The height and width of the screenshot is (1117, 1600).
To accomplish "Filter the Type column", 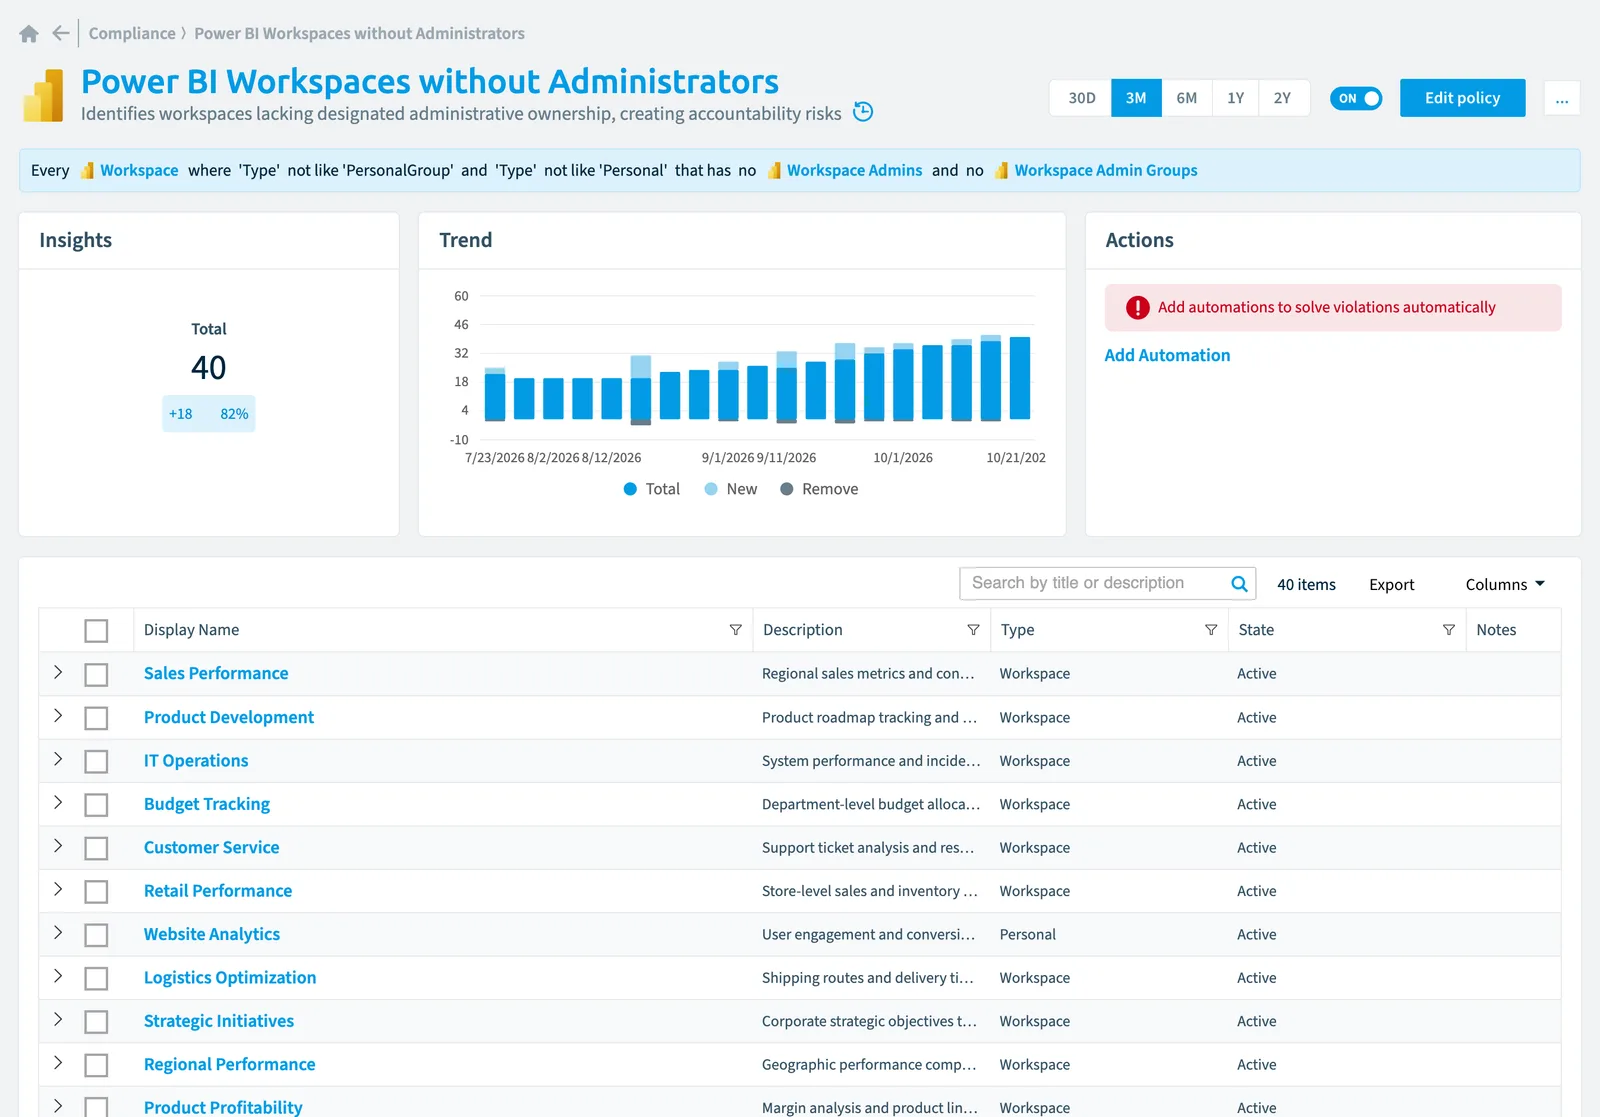I will pos(1211,630).
